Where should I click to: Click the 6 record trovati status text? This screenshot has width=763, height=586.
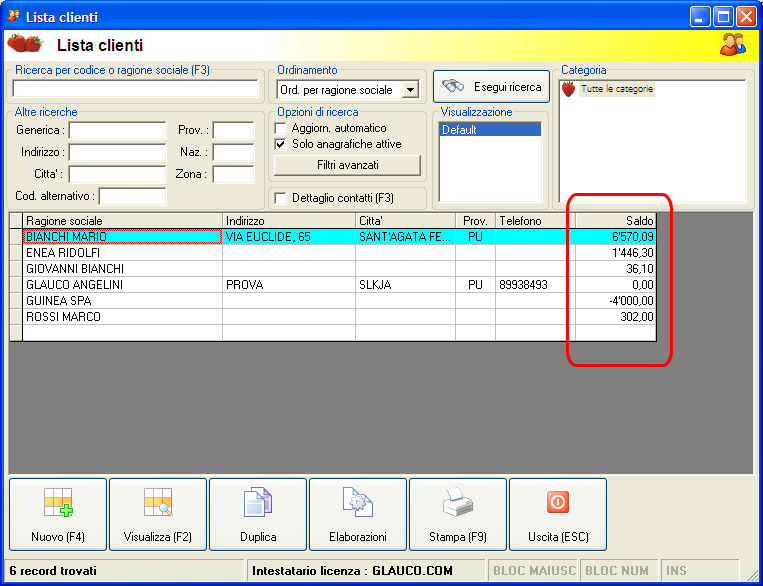point(53,571)
